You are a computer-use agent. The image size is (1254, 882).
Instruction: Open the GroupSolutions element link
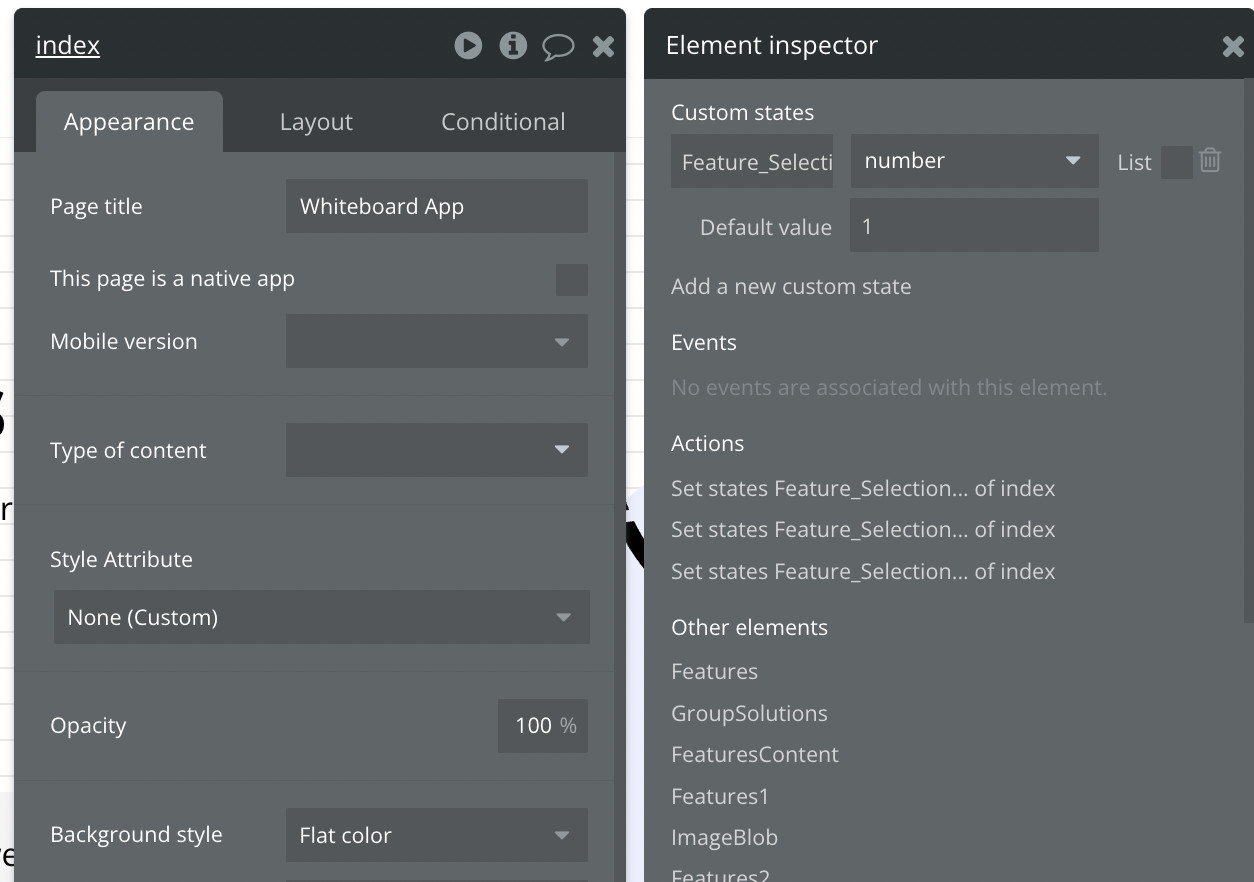point(749,714)
